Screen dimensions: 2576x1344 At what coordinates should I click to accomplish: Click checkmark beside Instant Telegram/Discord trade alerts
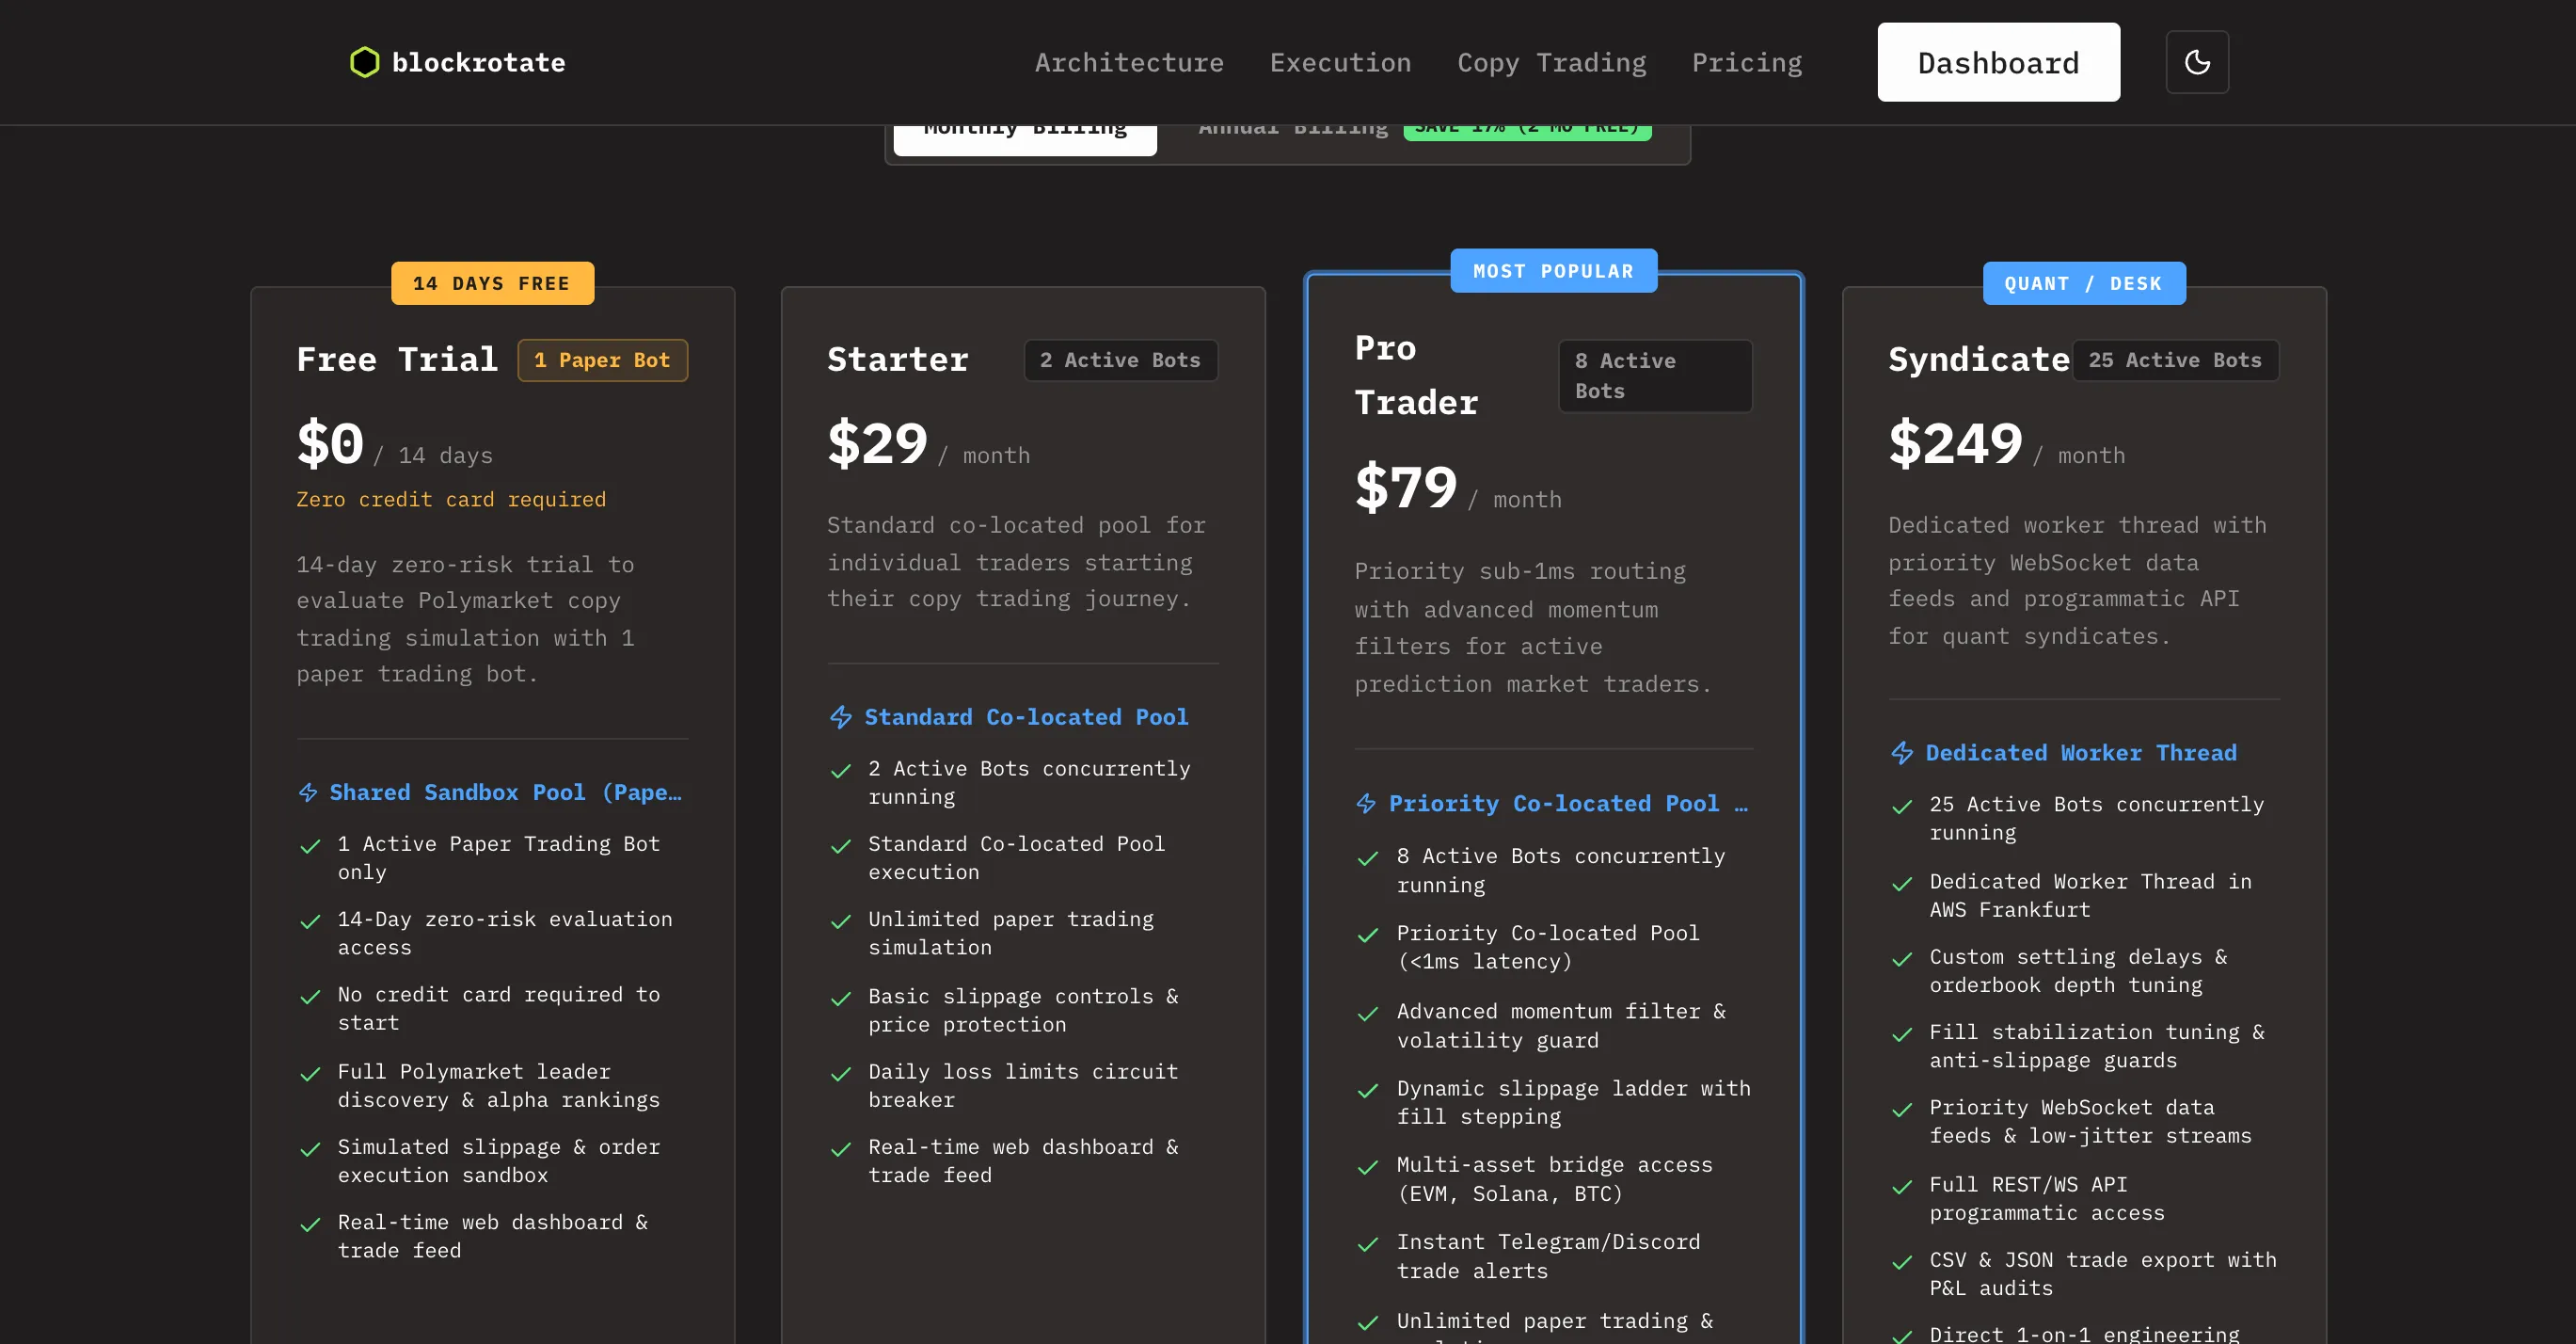[x=1368, y=1244]
